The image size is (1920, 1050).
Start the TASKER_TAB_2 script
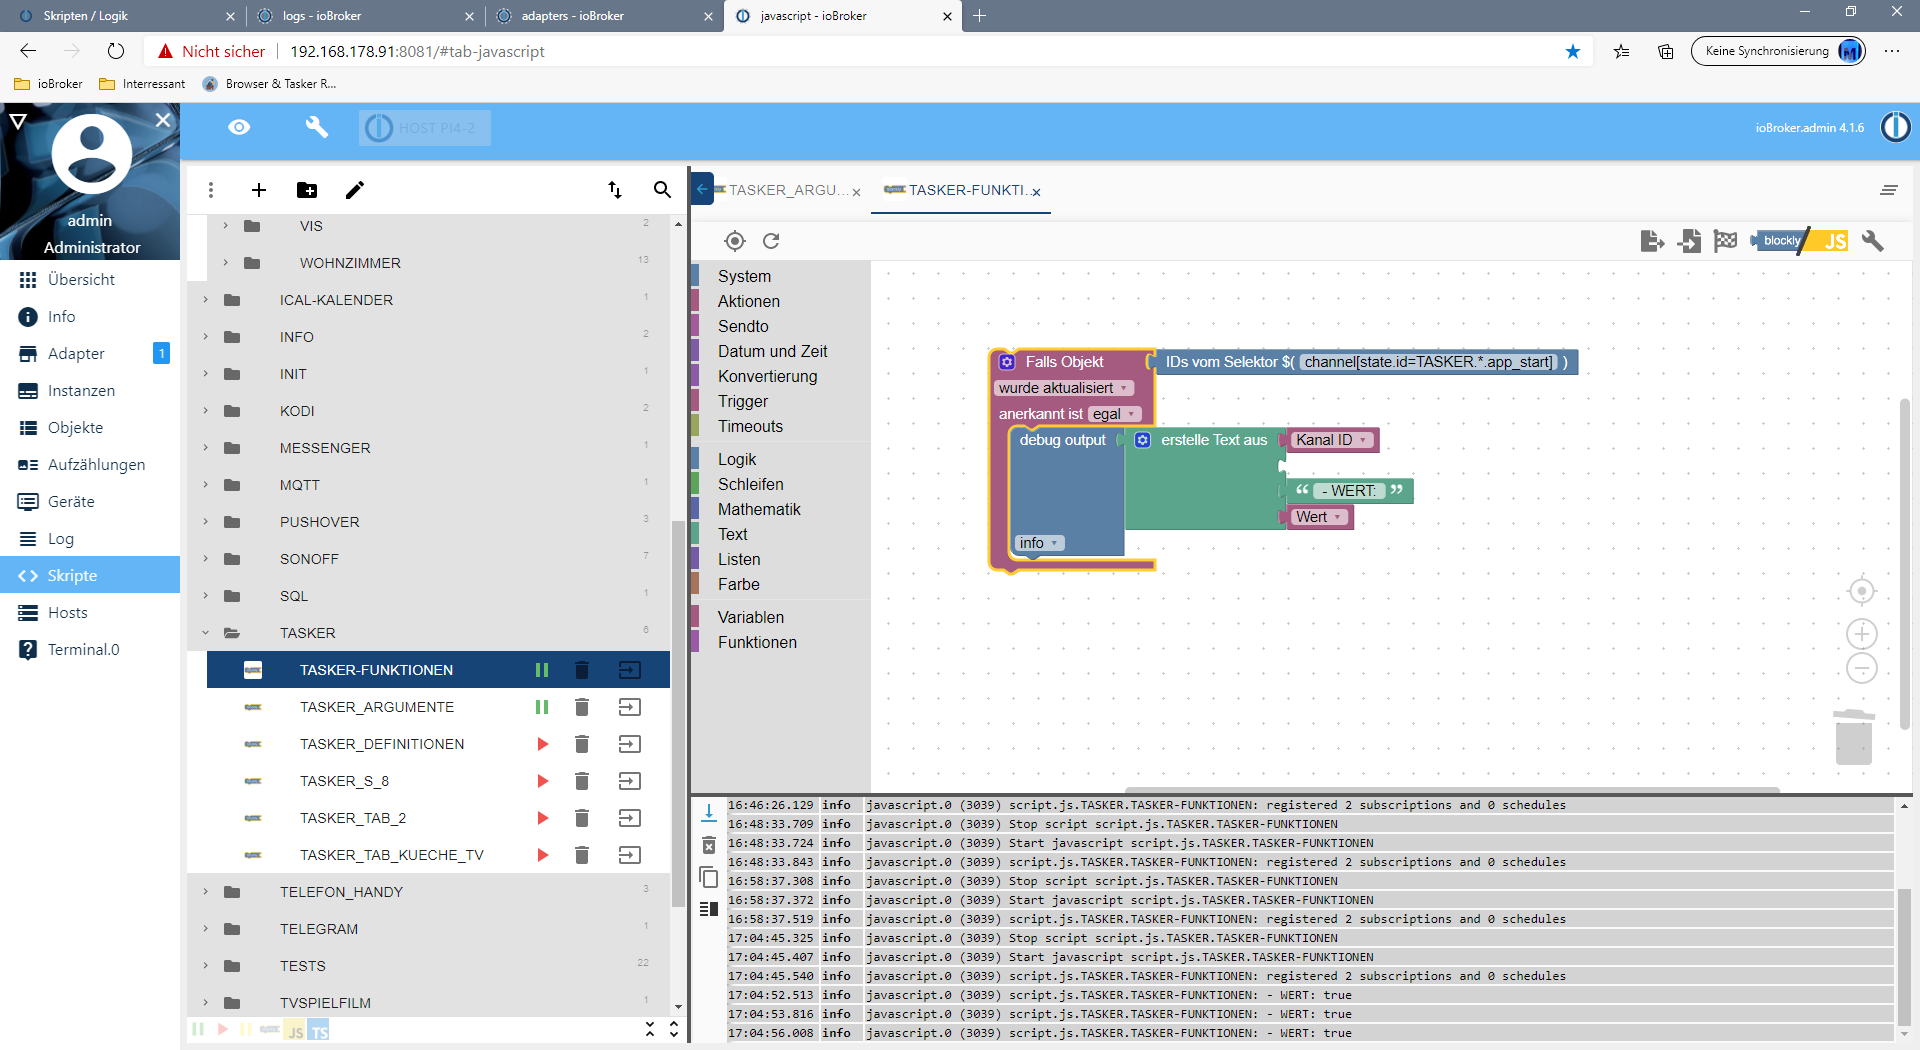click(x=543, y=818)
